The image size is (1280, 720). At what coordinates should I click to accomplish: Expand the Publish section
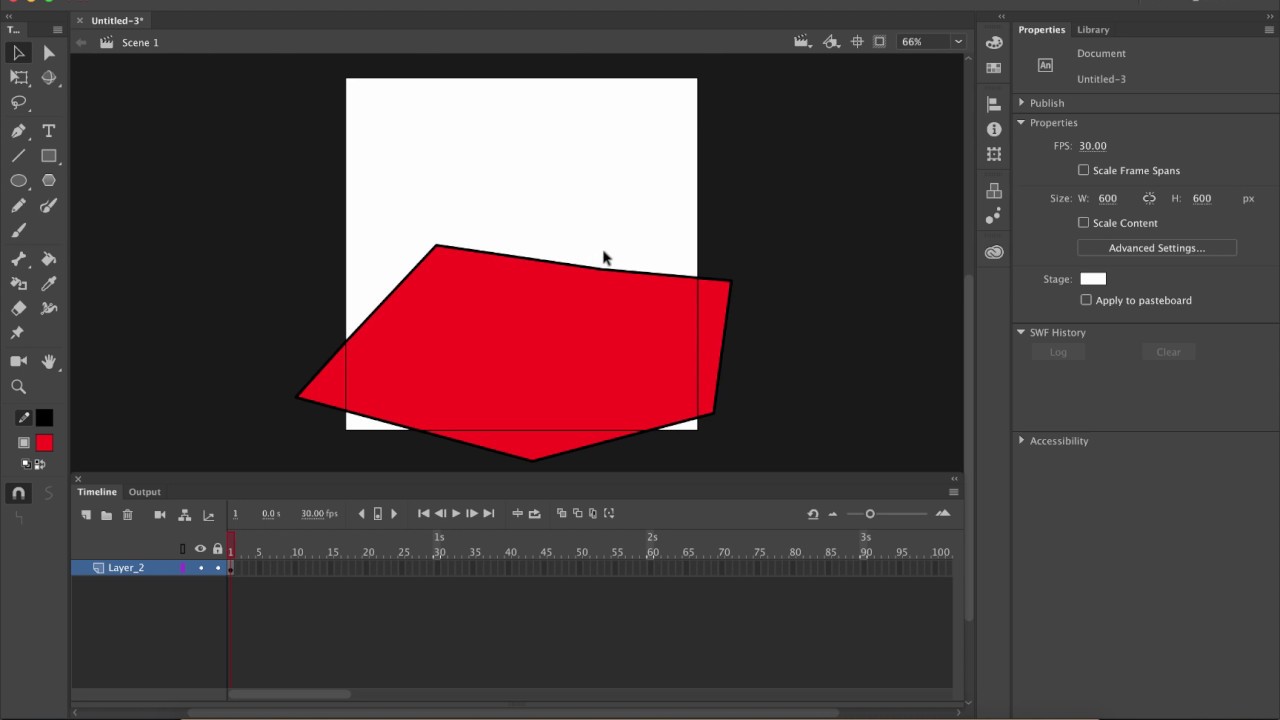(1022, 103)
